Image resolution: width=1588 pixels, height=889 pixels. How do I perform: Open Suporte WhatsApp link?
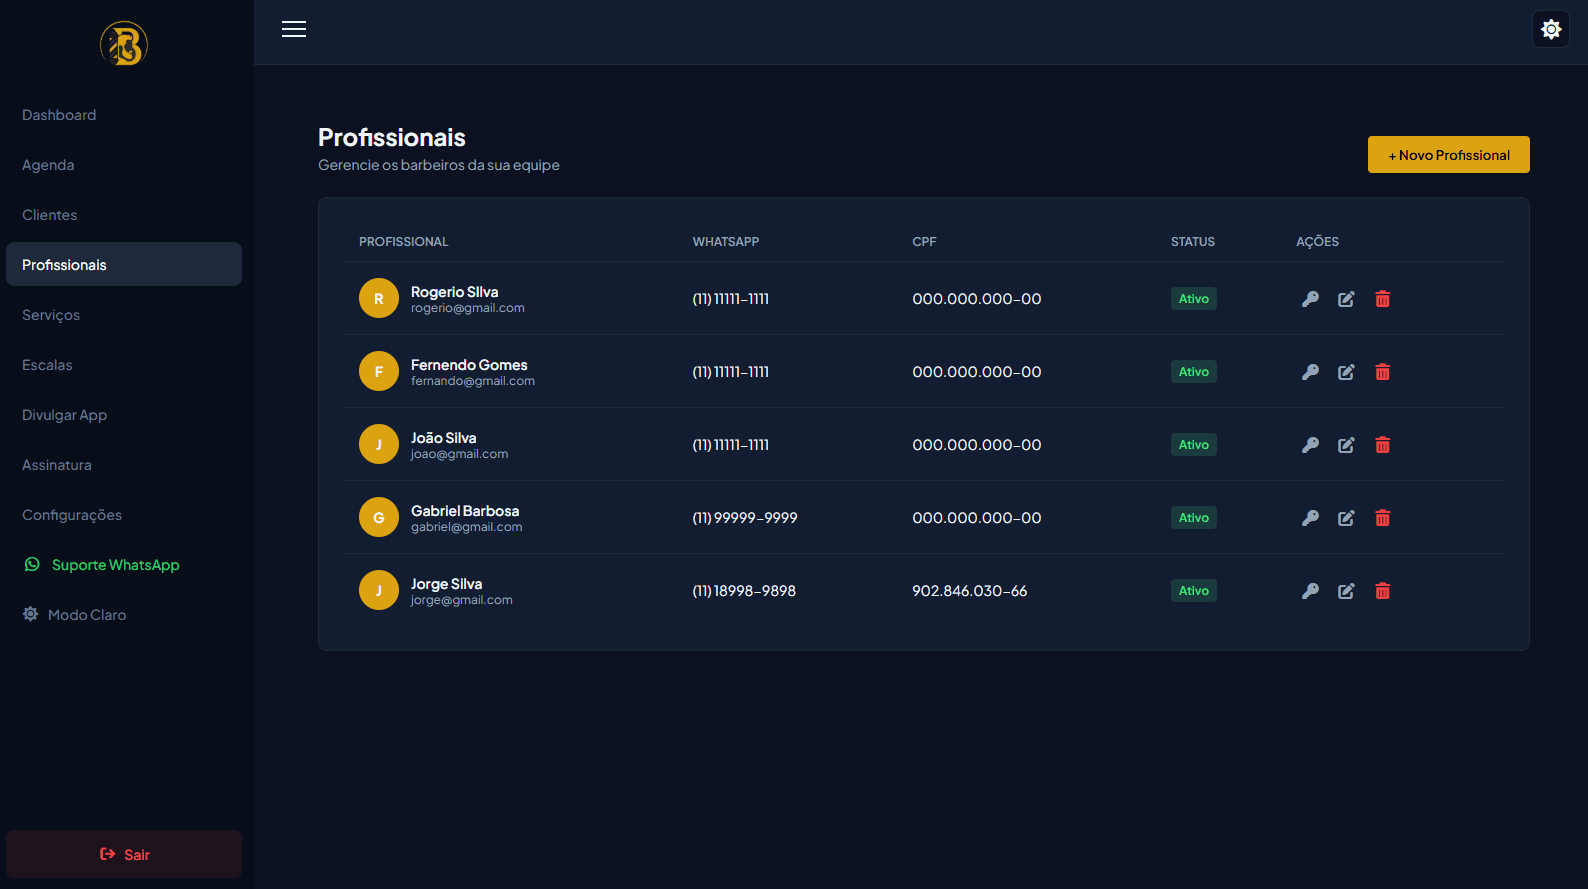click(124, 564)
